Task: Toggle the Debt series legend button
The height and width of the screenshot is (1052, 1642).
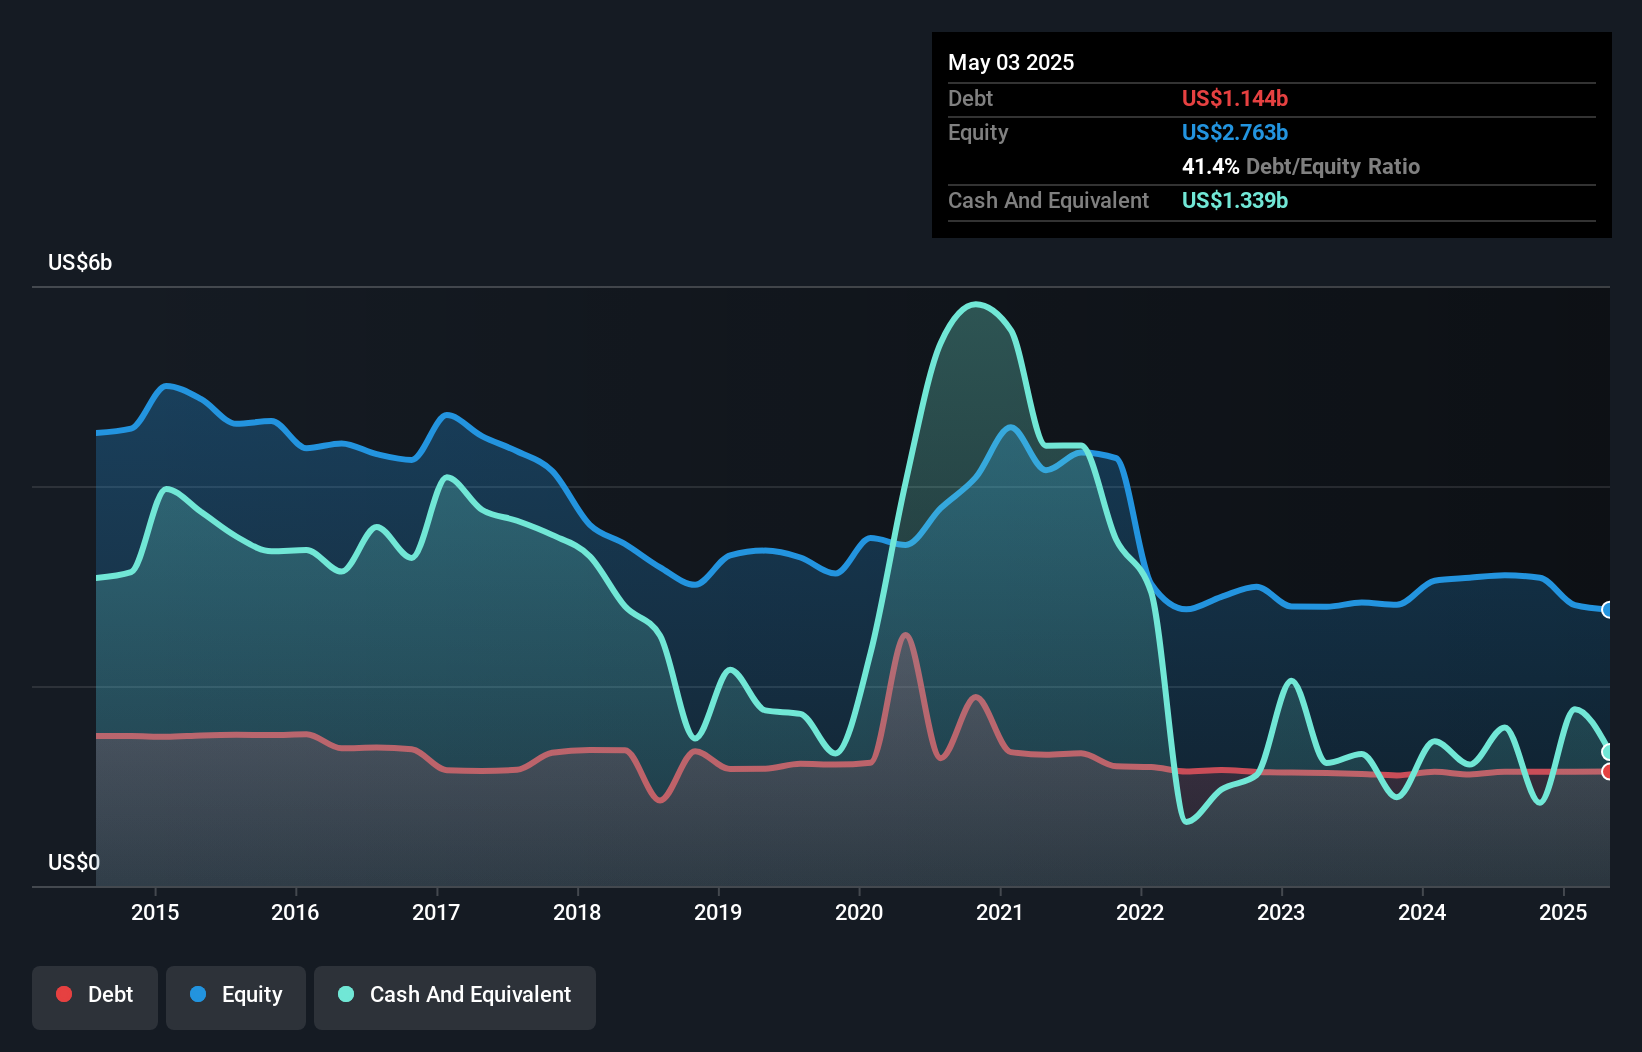Action: click(x=95, y=996)
